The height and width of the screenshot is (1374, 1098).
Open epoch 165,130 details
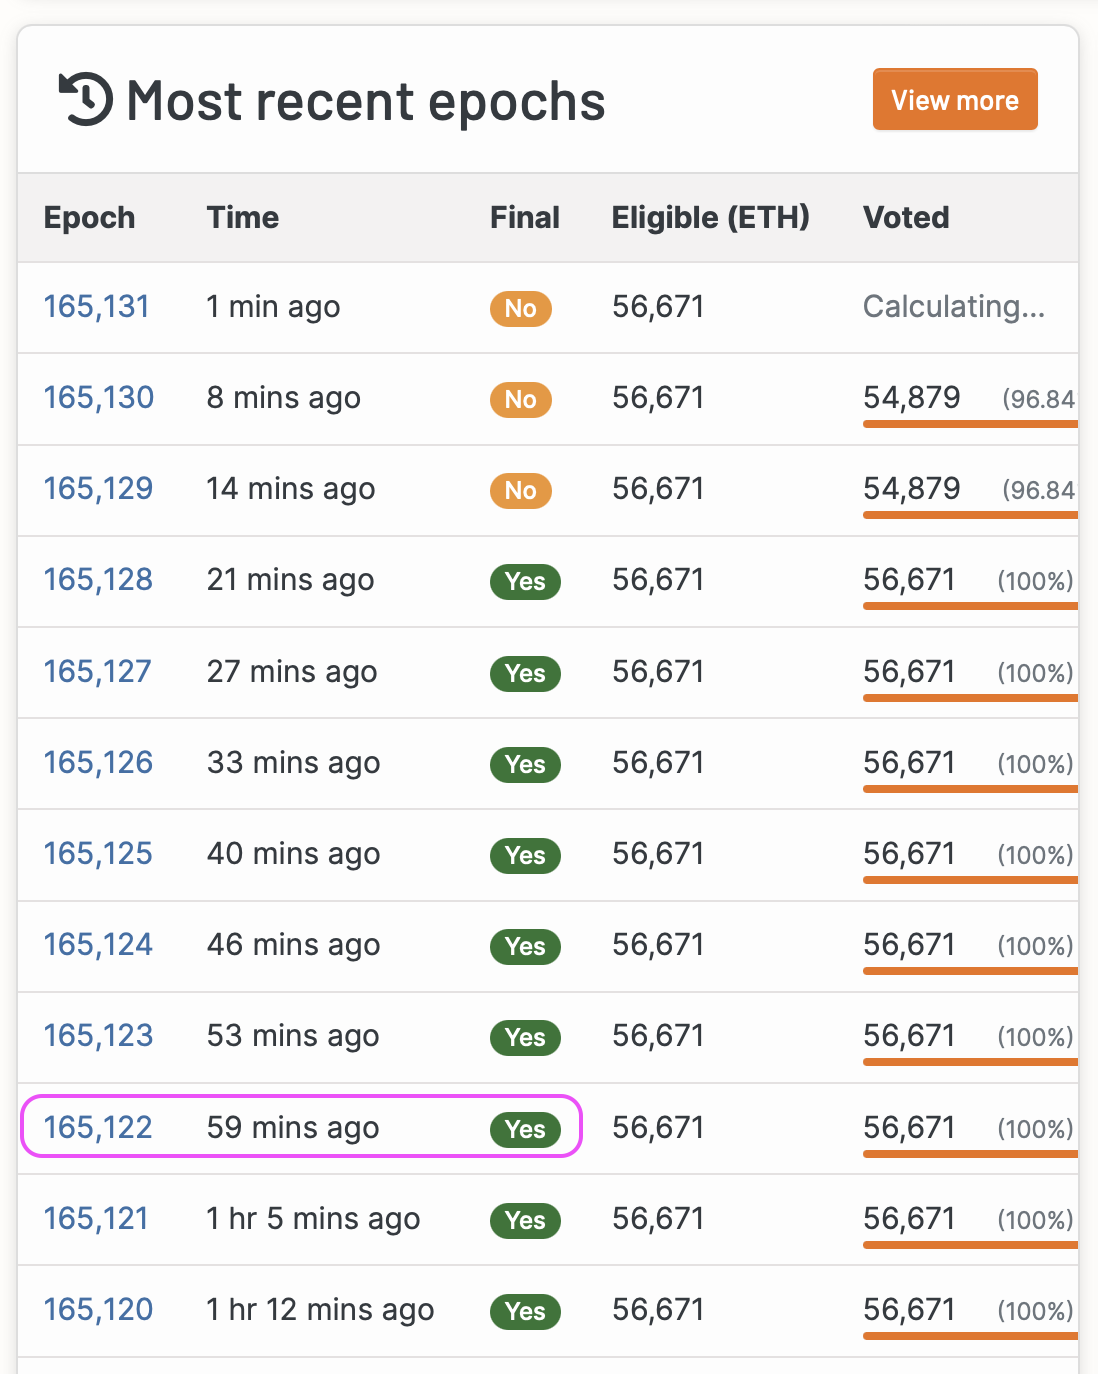click(99, 398)
